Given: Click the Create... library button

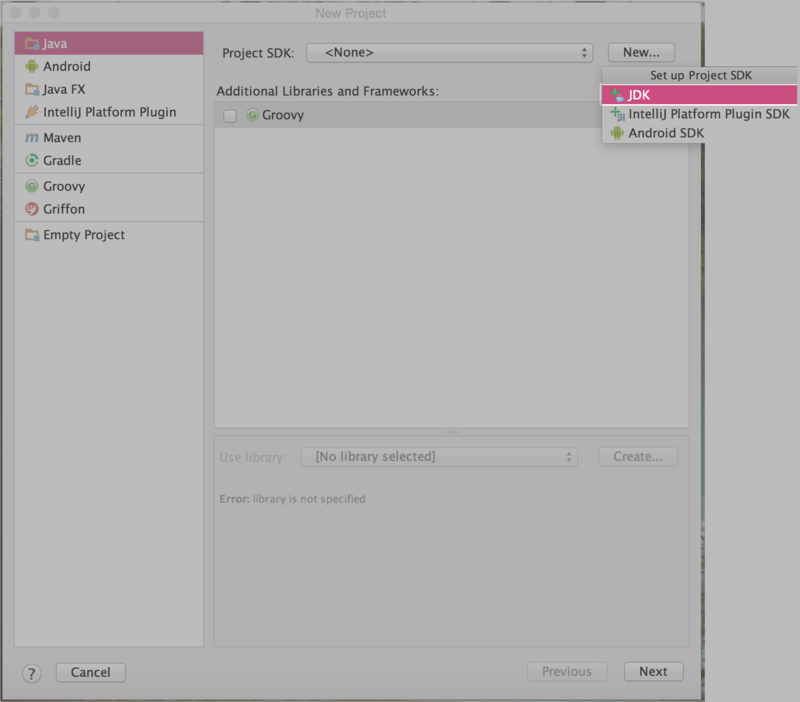Looking at the screenshot, I should 638,457.
